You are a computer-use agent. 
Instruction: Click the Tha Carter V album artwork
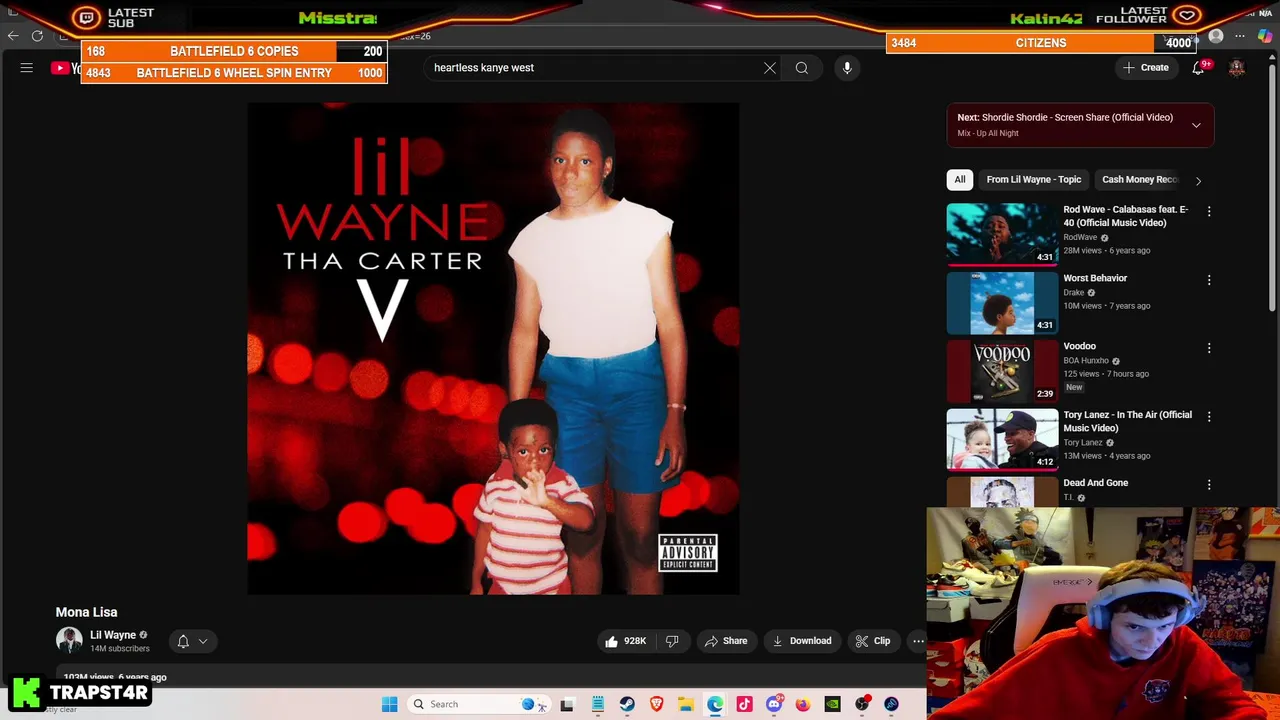(493, 348)
